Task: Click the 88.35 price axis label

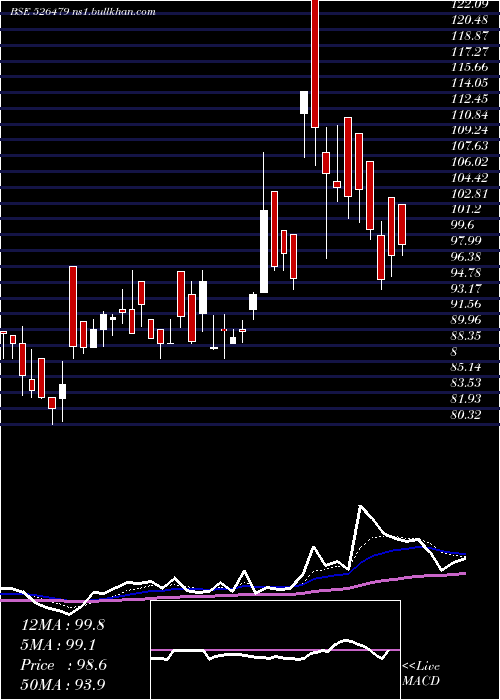Action: [x=465, y=336]
